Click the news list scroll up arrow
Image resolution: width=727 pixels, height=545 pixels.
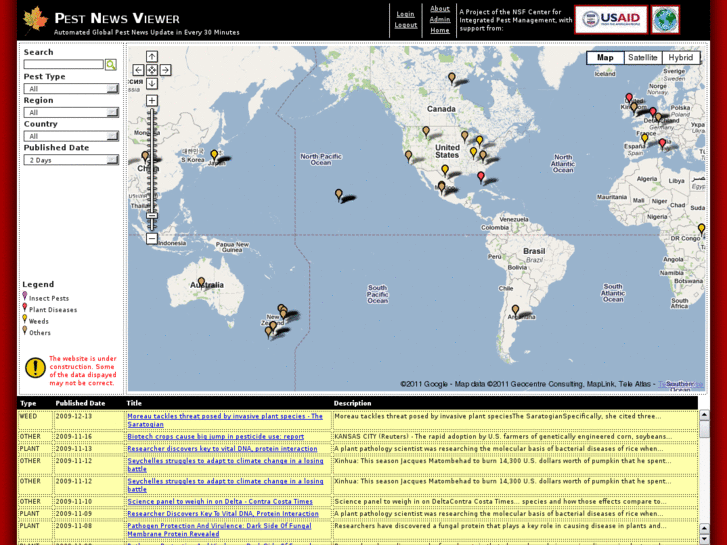point(704,415)
